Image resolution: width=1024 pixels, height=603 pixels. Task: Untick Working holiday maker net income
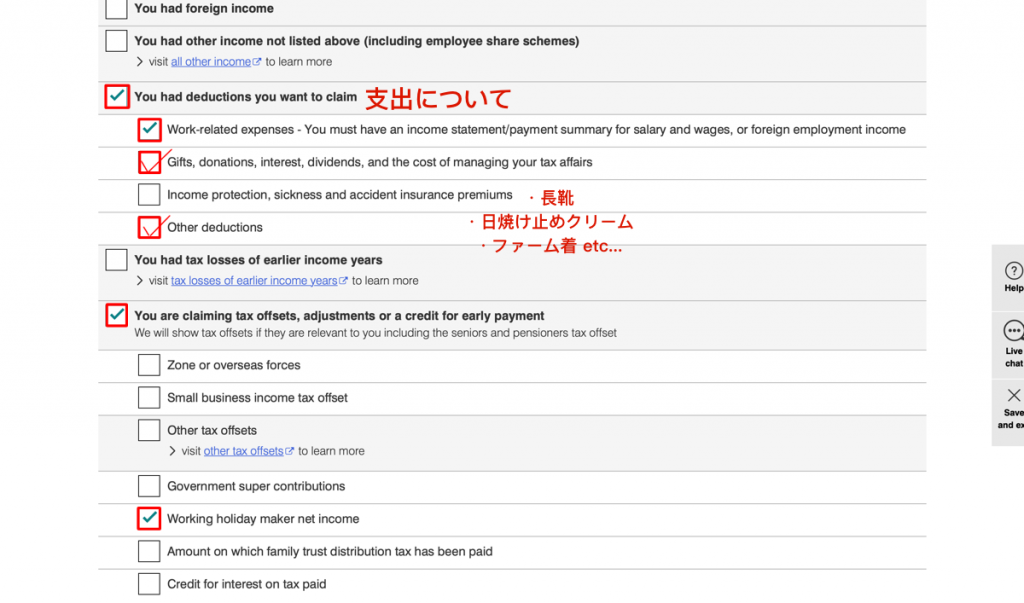coord(149,519)
